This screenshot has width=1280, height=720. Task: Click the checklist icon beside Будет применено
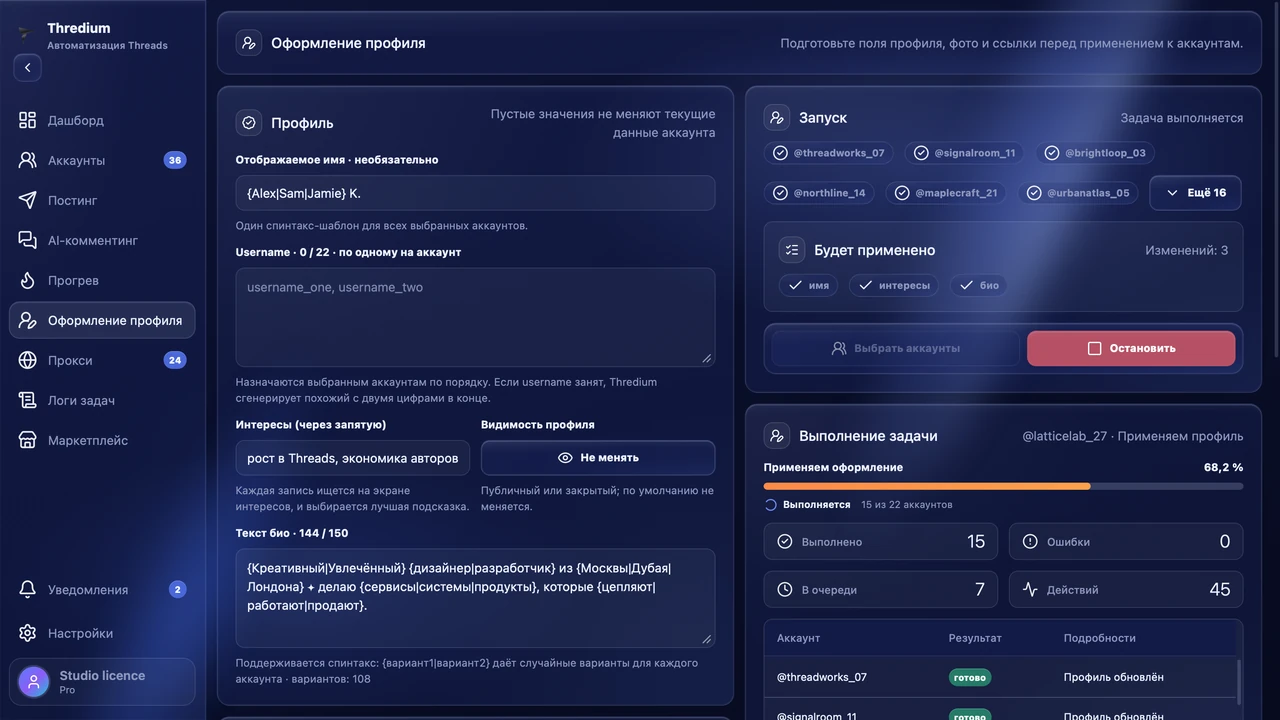coord(792,250)
